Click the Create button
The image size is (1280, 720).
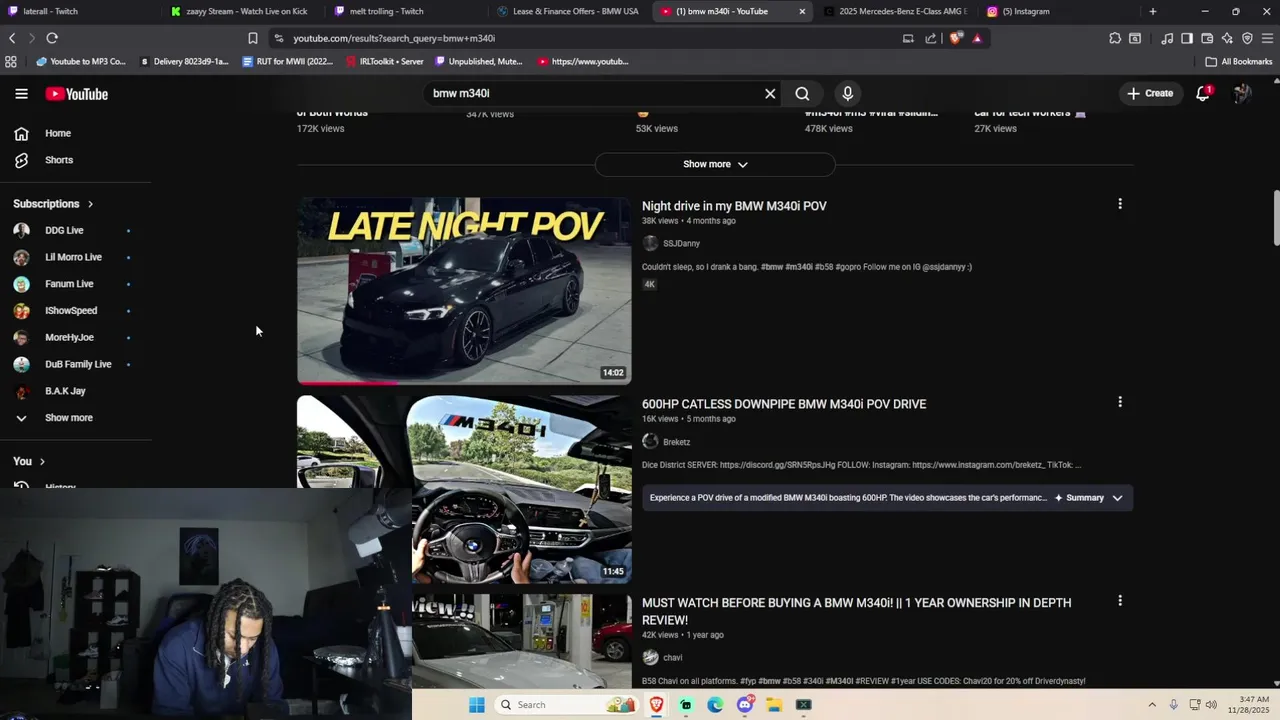[1149, 93]
